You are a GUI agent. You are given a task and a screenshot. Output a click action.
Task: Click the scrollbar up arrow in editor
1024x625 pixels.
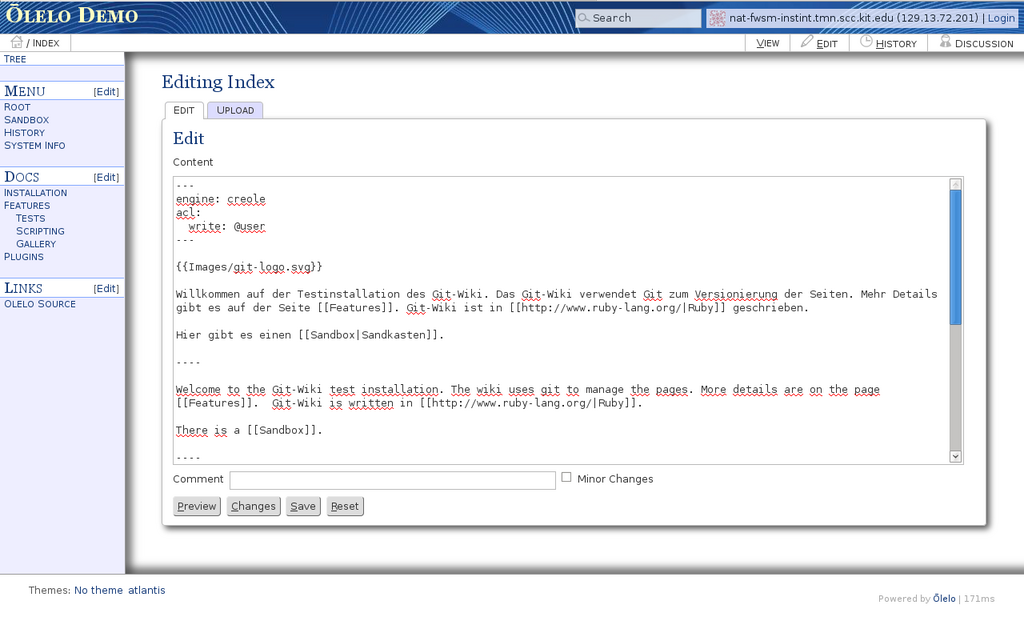tap(955, 184)
